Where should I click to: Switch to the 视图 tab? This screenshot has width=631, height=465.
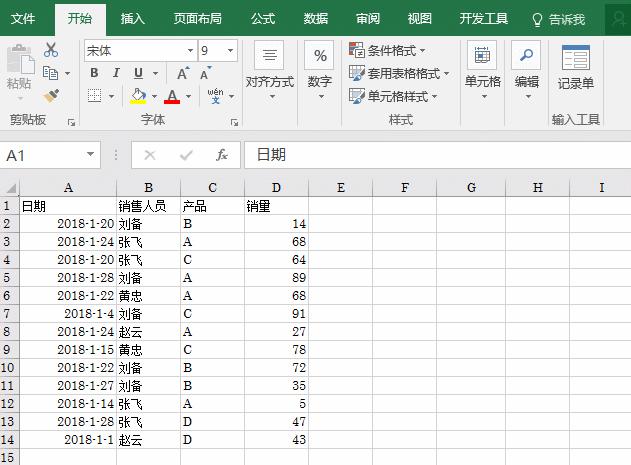[419, 19]
